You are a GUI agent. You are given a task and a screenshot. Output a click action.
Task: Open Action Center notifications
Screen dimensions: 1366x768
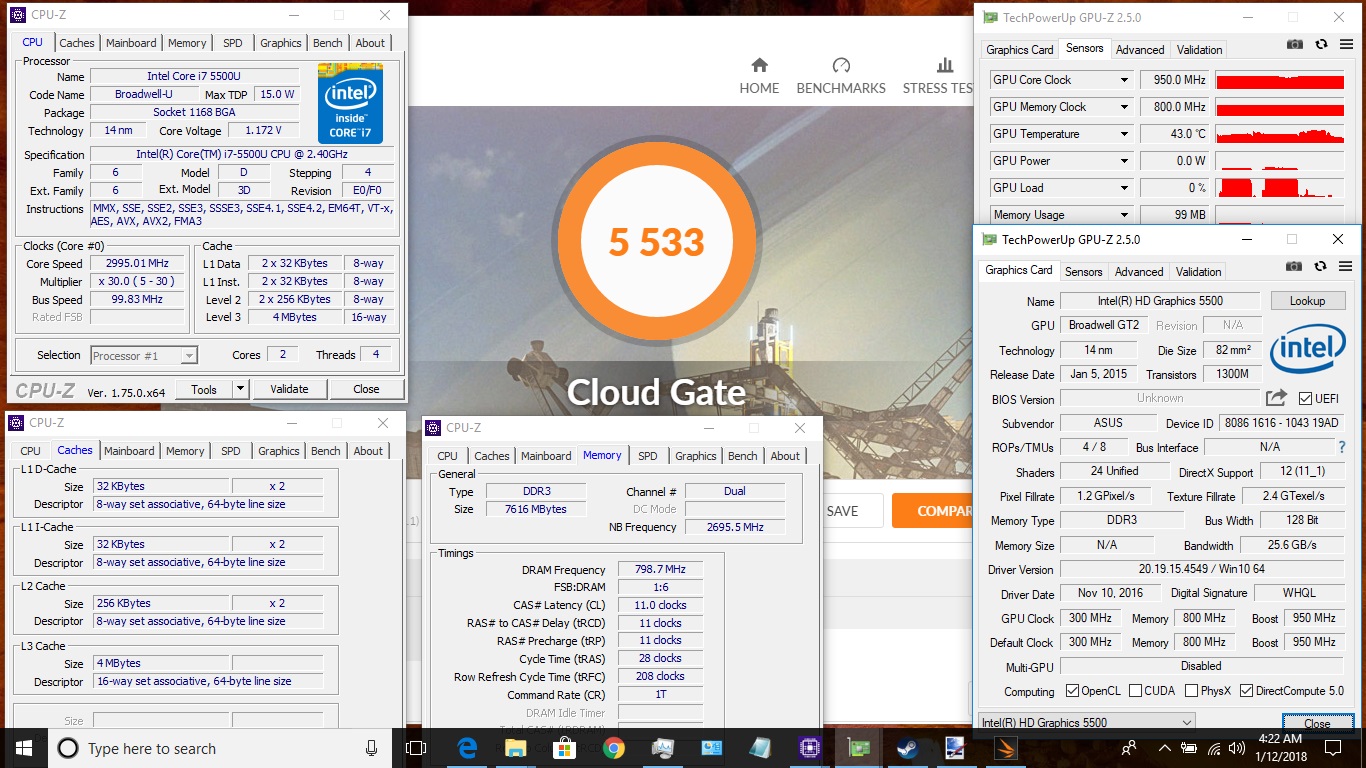point(1333,748)
